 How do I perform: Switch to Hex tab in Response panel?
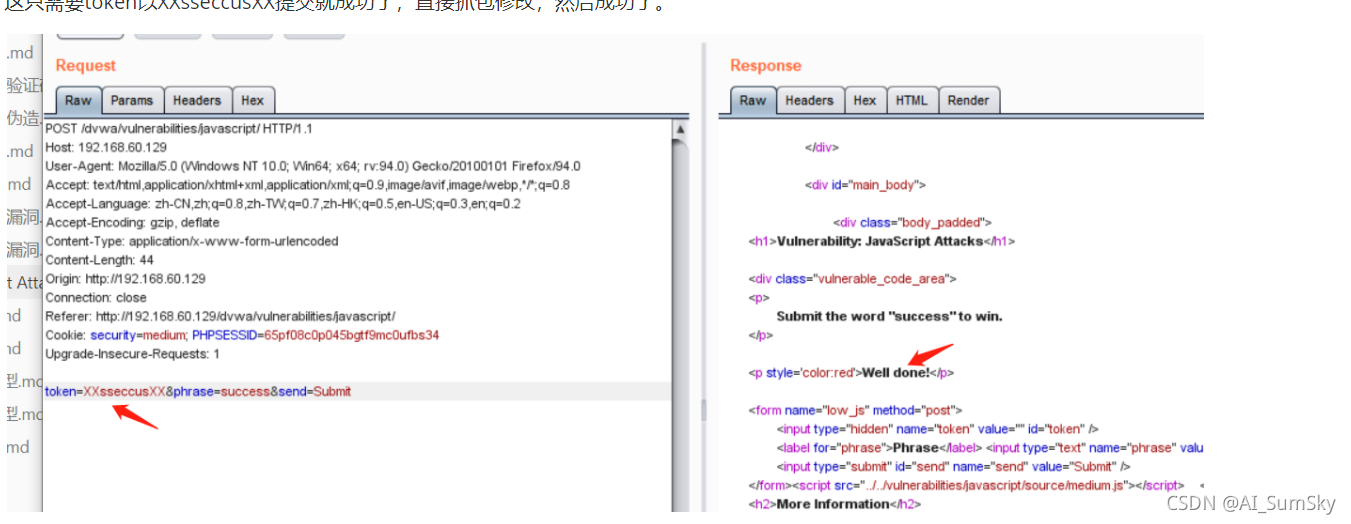point(865,100)
